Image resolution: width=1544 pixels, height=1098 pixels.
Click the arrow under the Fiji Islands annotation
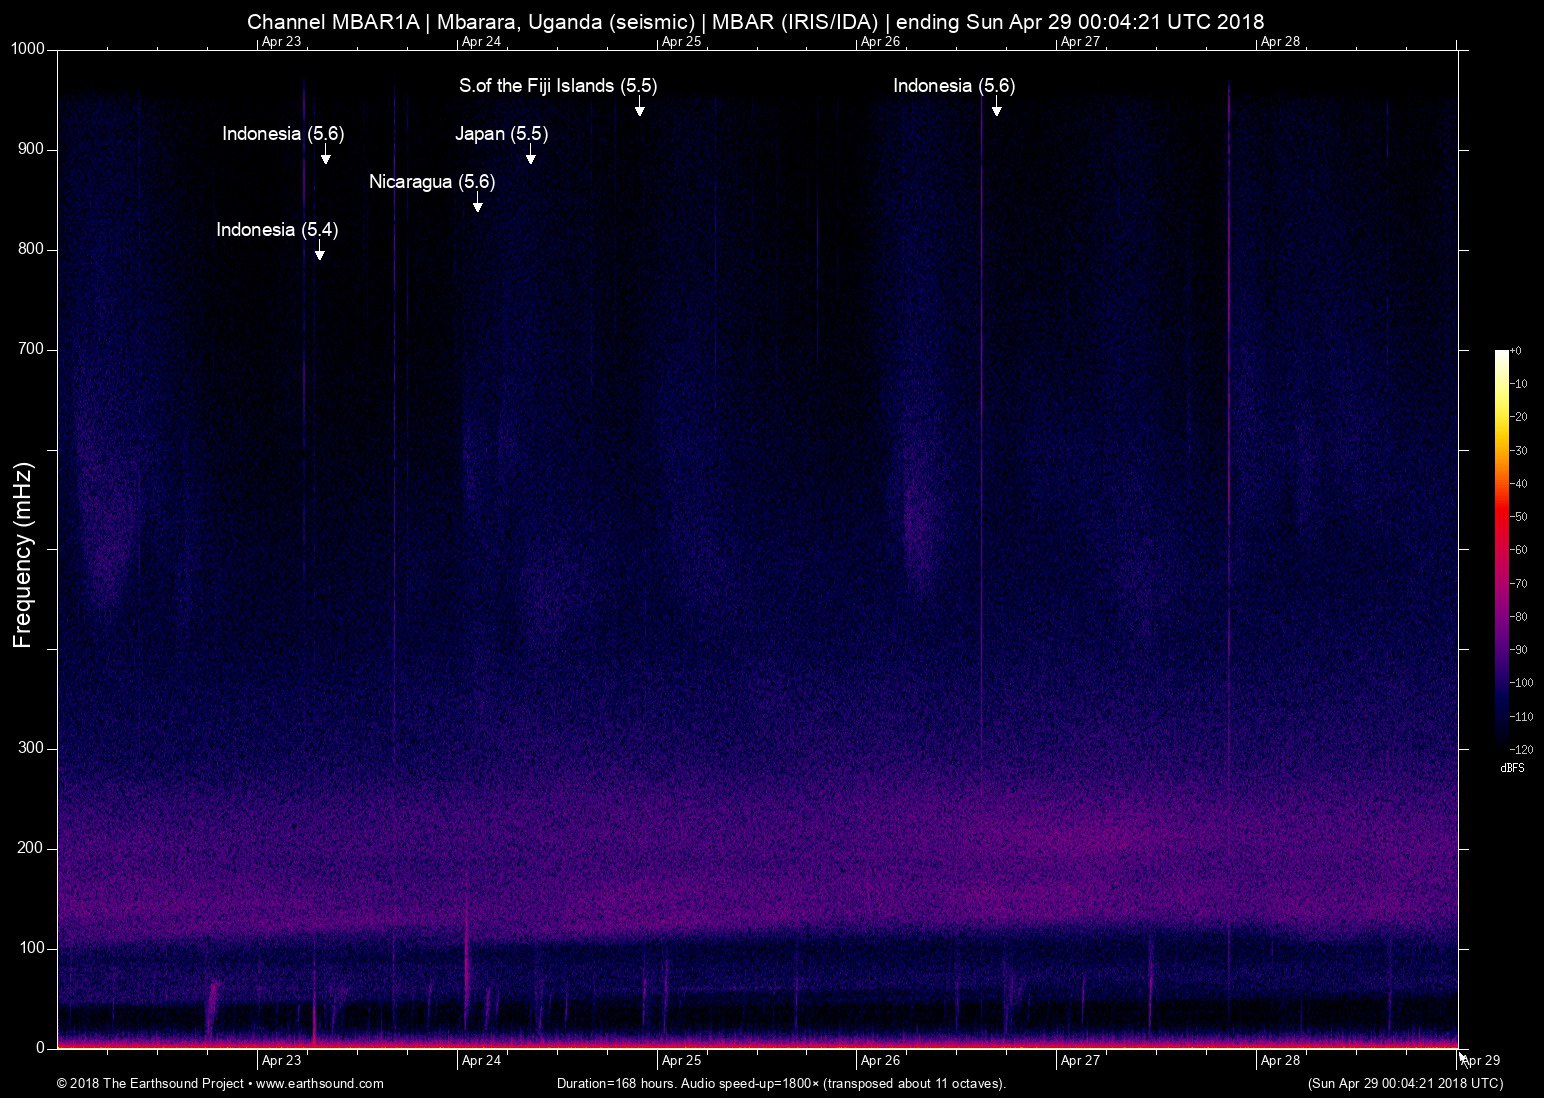click(639, 108)
